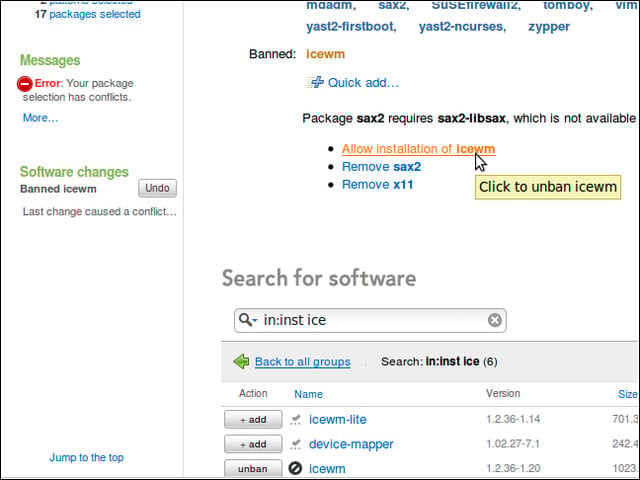640x480 pixels.
Task: Choose Remove sax2 resolution
Action: pos(381,167)
